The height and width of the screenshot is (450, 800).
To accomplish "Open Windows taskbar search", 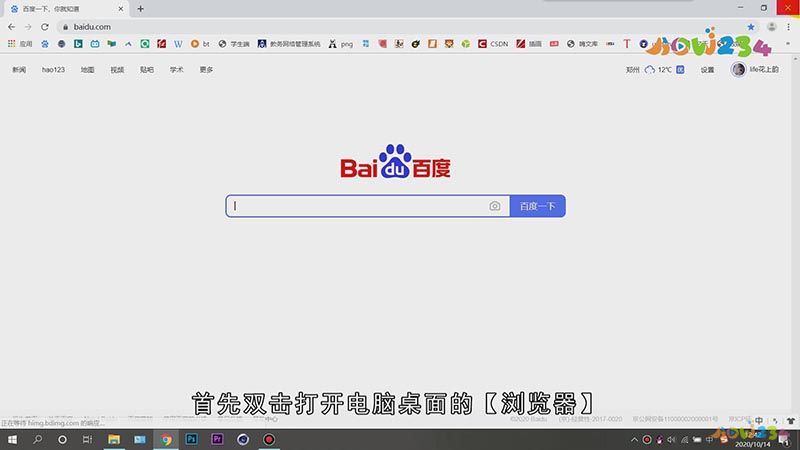I will (x=37, y=439).
